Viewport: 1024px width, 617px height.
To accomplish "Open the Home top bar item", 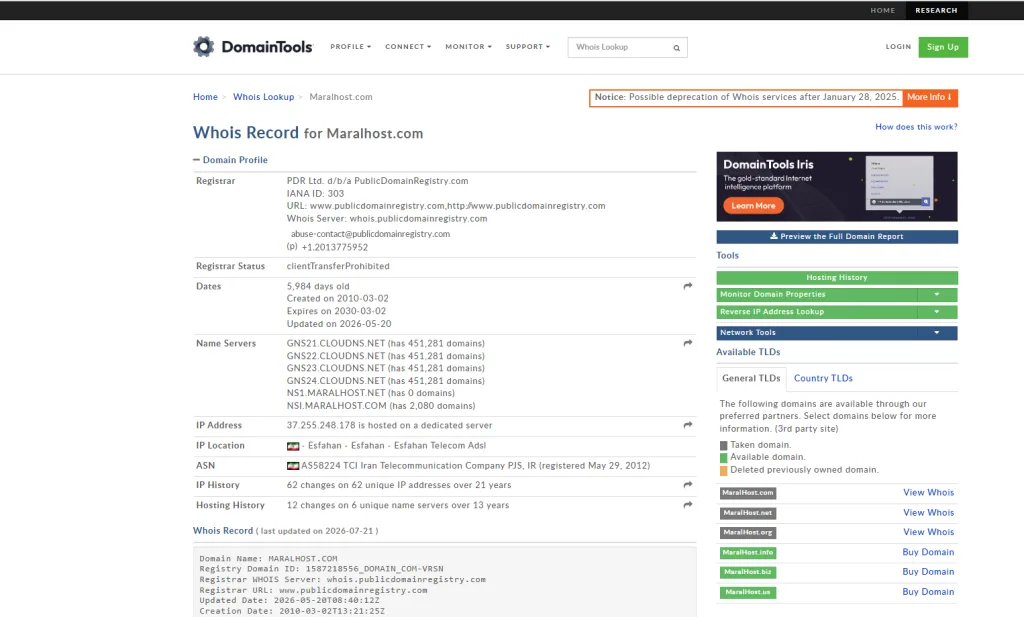I will coord(882,10).
